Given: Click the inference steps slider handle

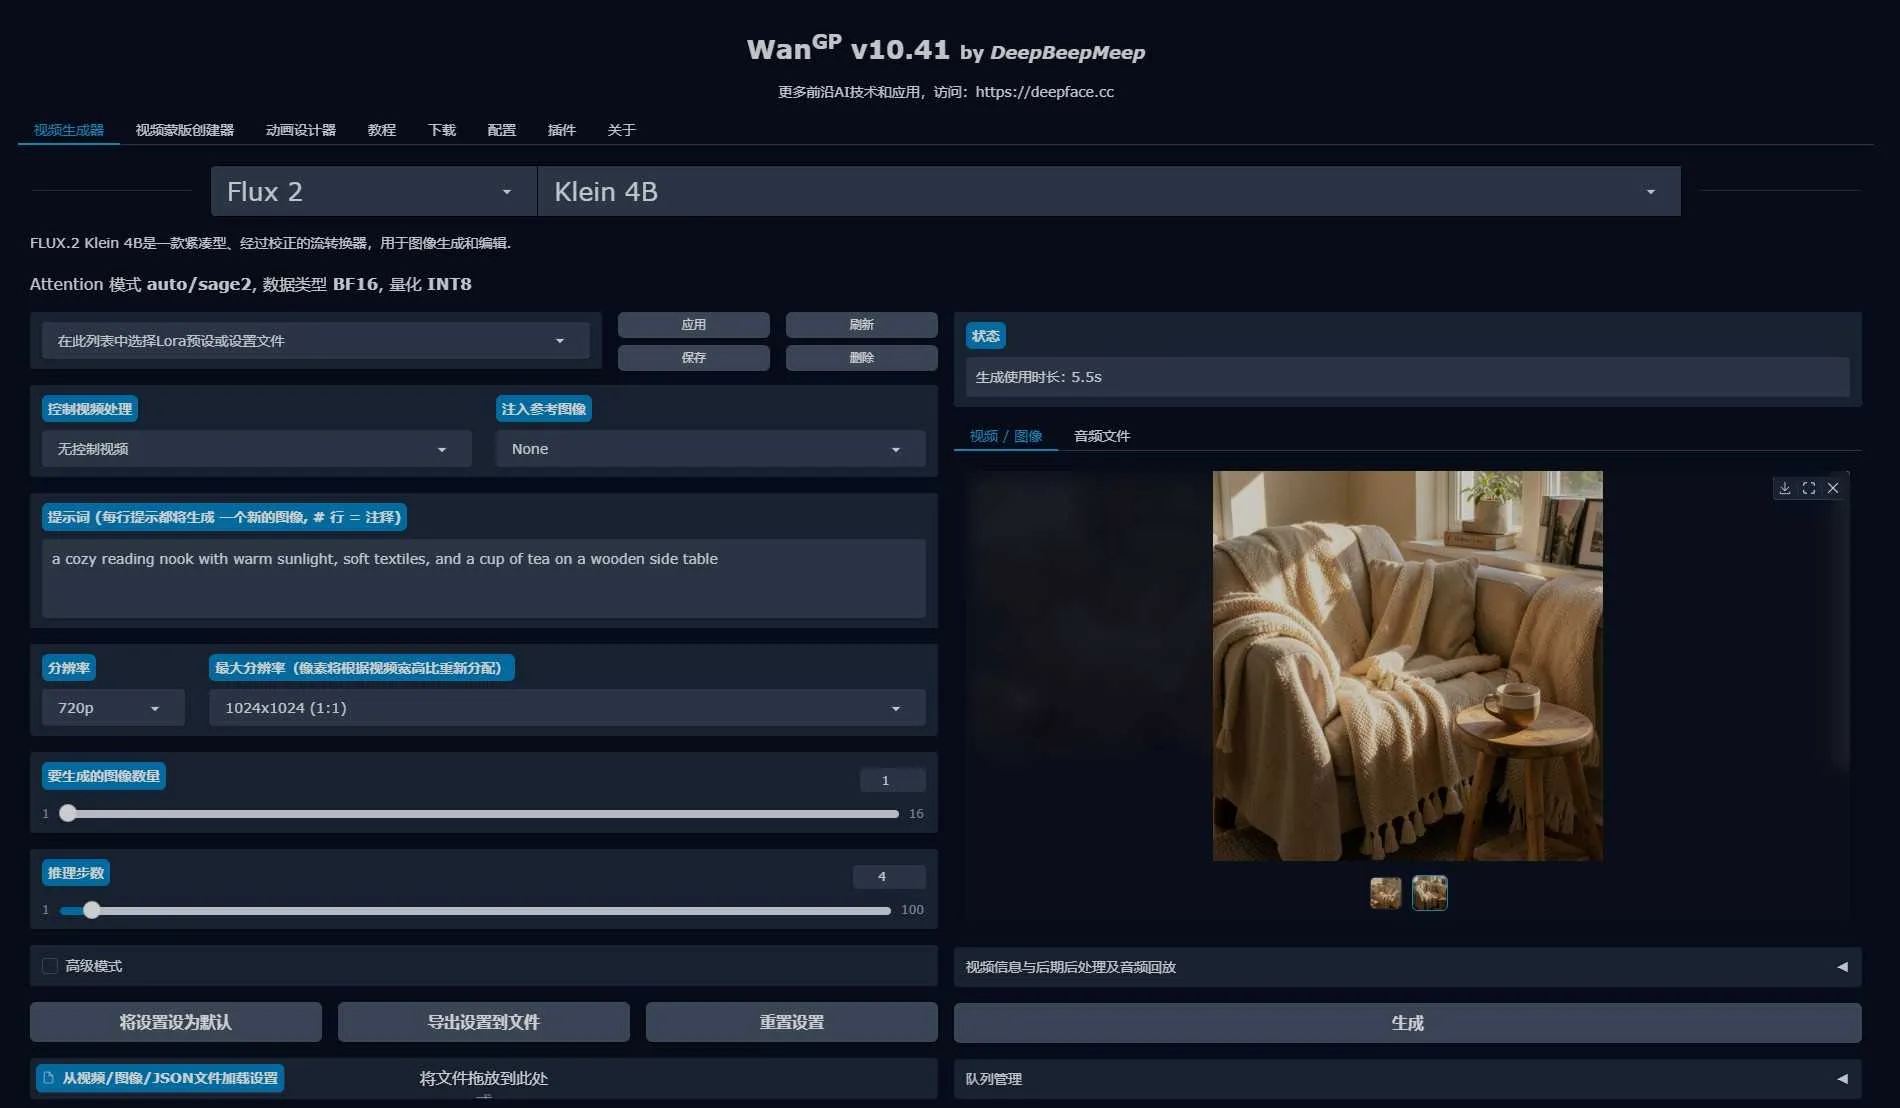Looking at the screenshot, I should click(x=92, y=910).
